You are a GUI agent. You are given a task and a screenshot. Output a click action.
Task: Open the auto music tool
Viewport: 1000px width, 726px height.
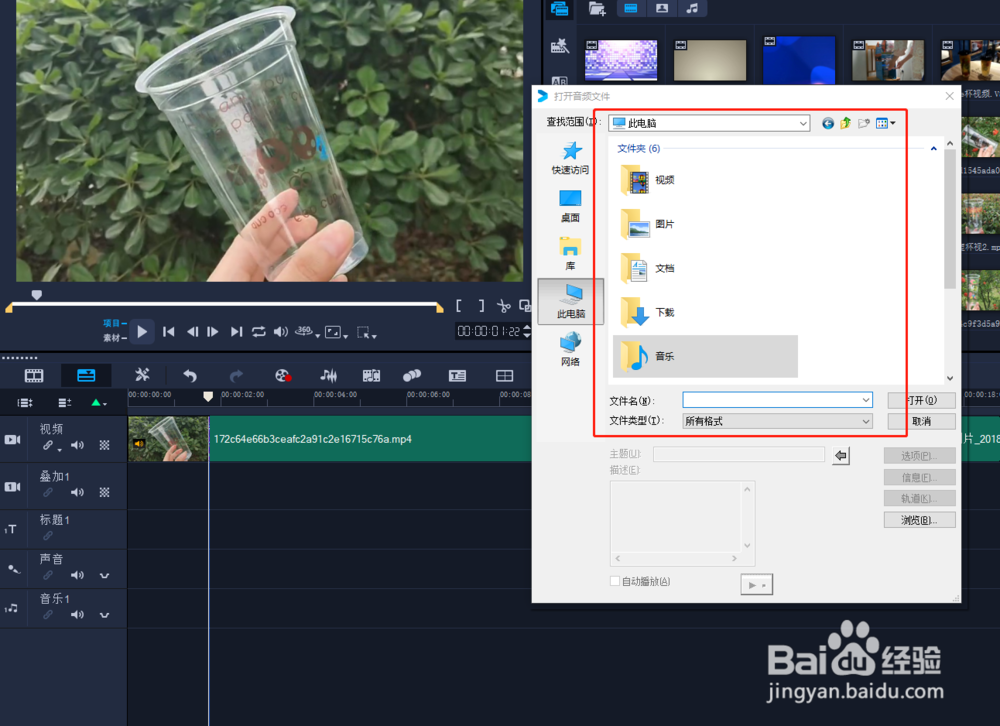pos(371,376)
